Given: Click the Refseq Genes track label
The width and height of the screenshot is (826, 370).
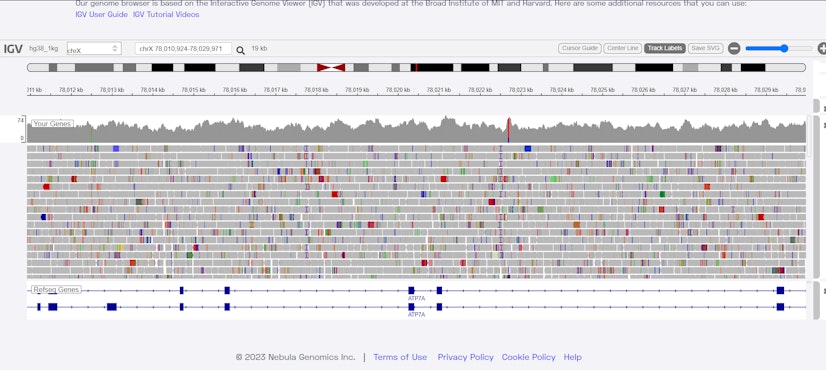Looking at the screenshot, I should pos(56,290).
